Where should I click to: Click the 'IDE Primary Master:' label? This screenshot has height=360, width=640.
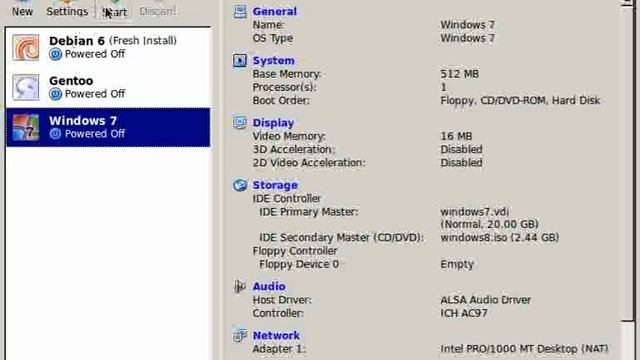tap(309, 212)
